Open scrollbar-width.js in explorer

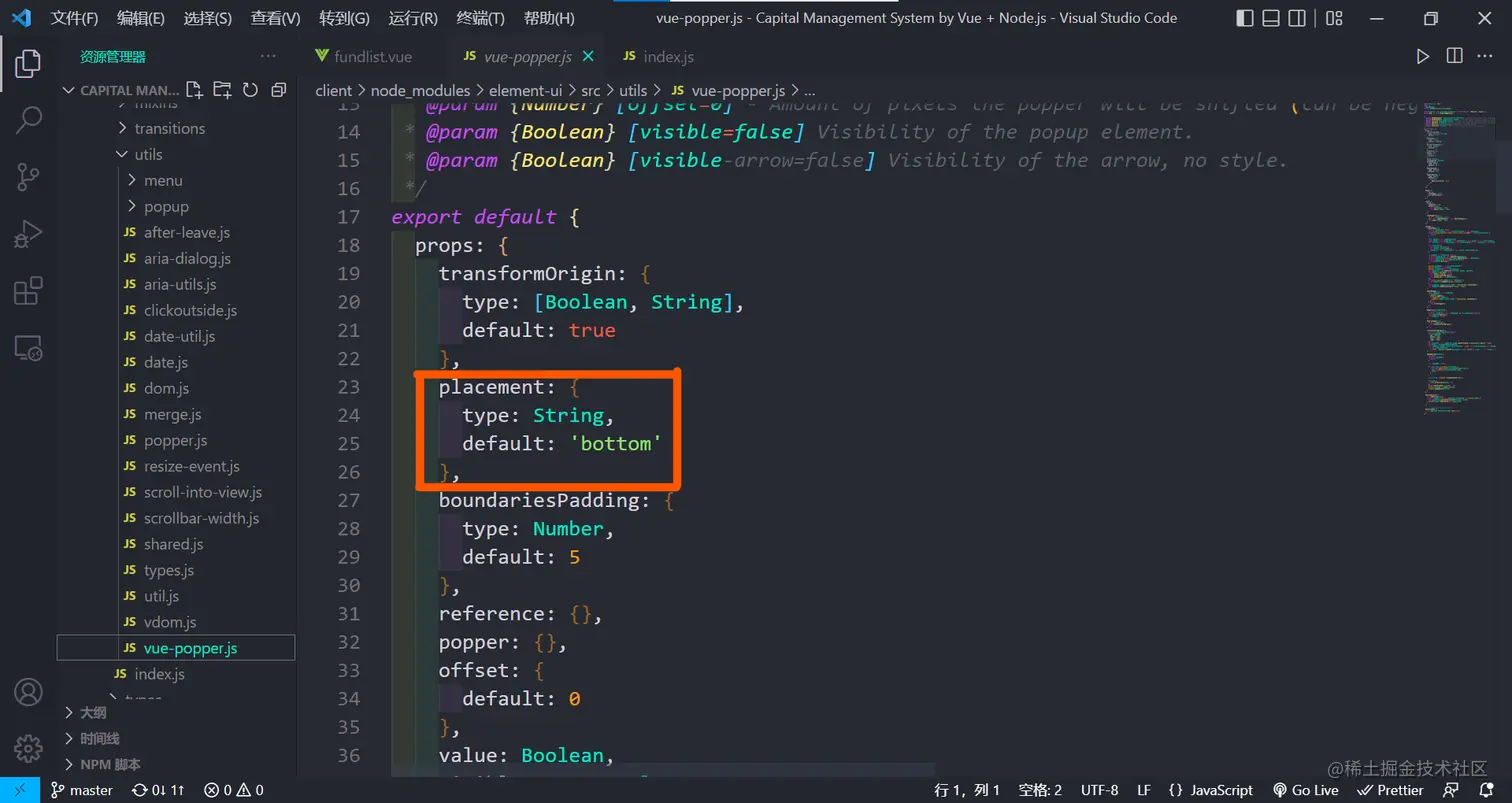[201, 518]
